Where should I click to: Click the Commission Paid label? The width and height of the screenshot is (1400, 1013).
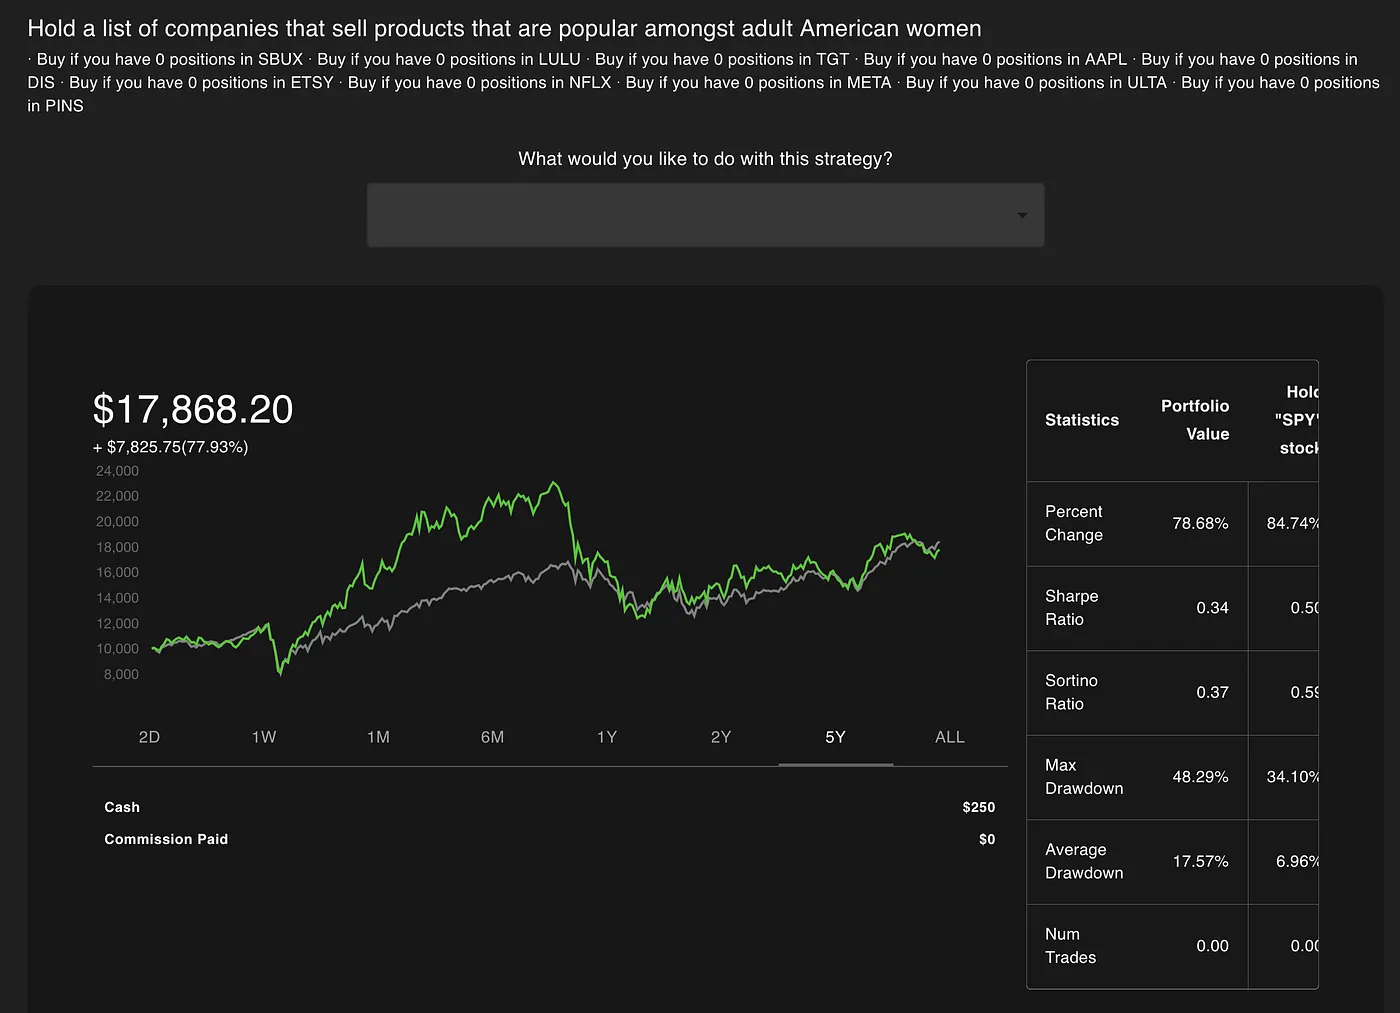[x=166, y=839]
